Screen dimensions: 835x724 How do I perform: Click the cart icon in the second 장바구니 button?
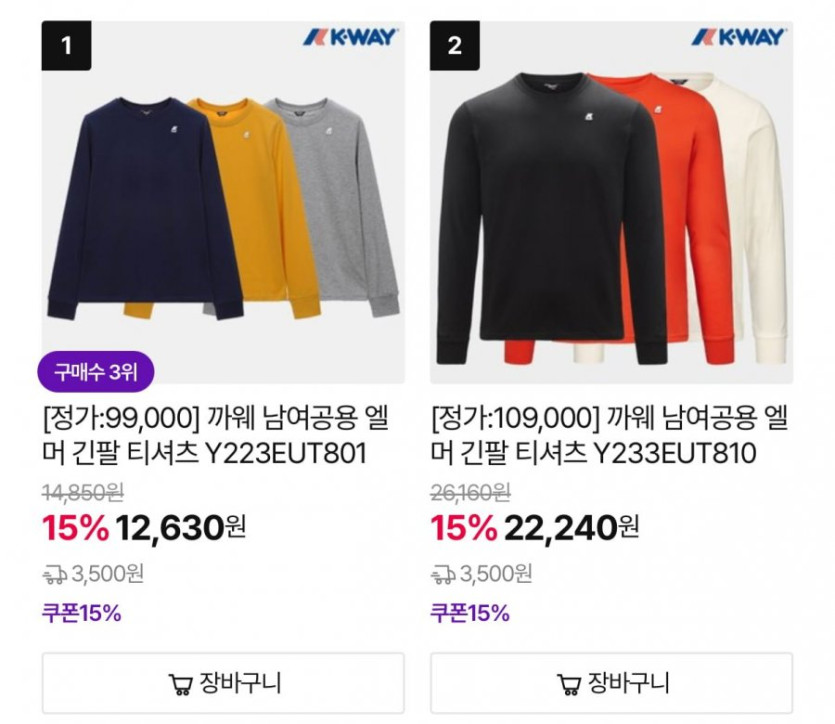(569, 684)
